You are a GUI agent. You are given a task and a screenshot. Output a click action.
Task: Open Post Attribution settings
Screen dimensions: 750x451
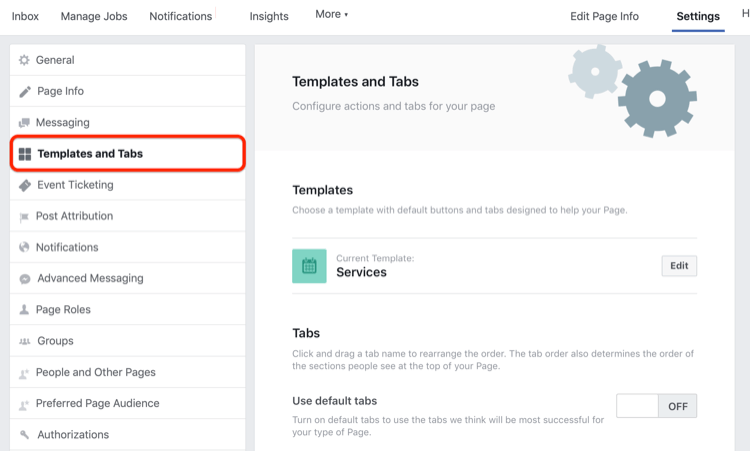click(x=128, y=216)
